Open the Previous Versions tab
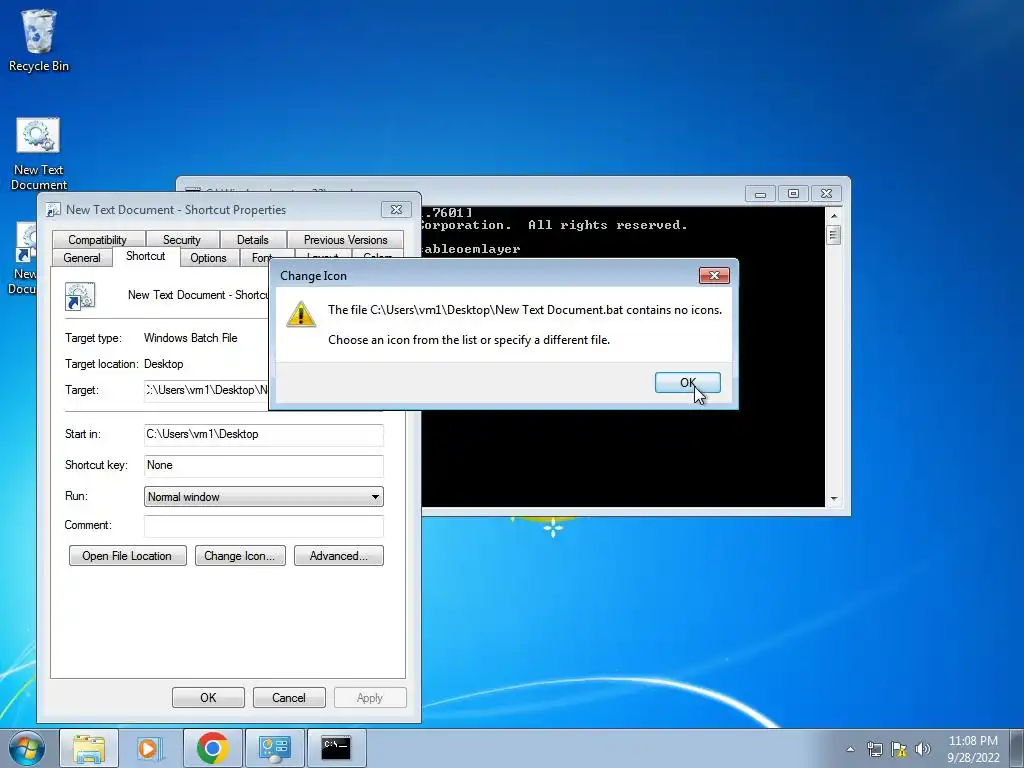This screenshot has width=1024, height=768. [x=345, y=240]
